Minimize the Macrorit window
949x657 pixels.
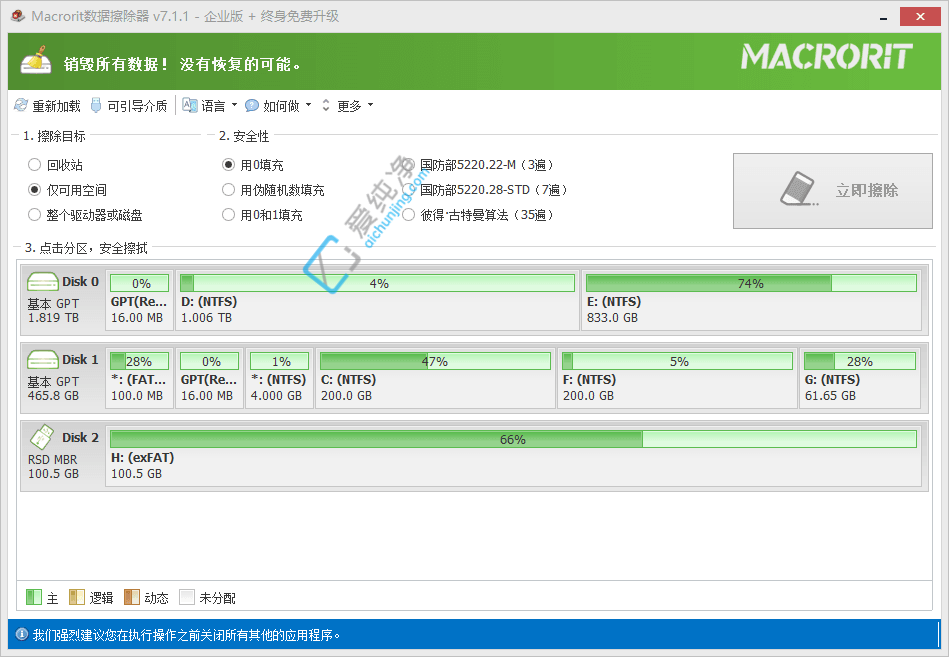[884, 17]
